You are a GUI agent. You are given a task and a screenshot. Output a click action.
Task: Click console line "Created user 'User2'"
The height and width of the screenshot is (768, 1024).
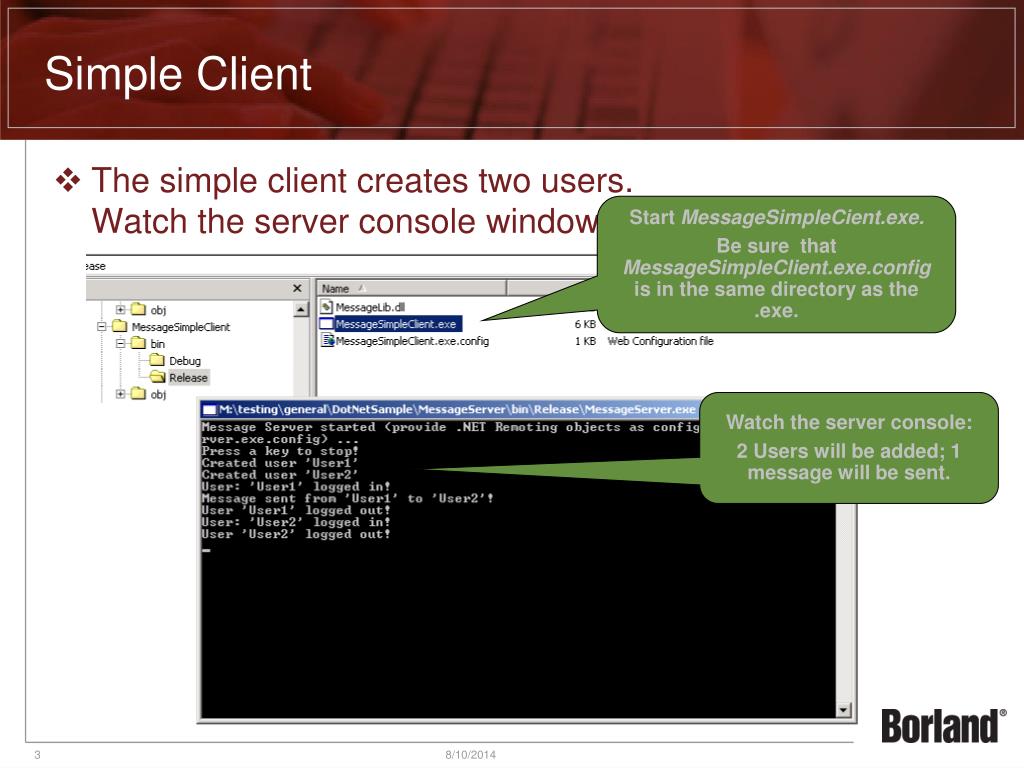(280, 475)
